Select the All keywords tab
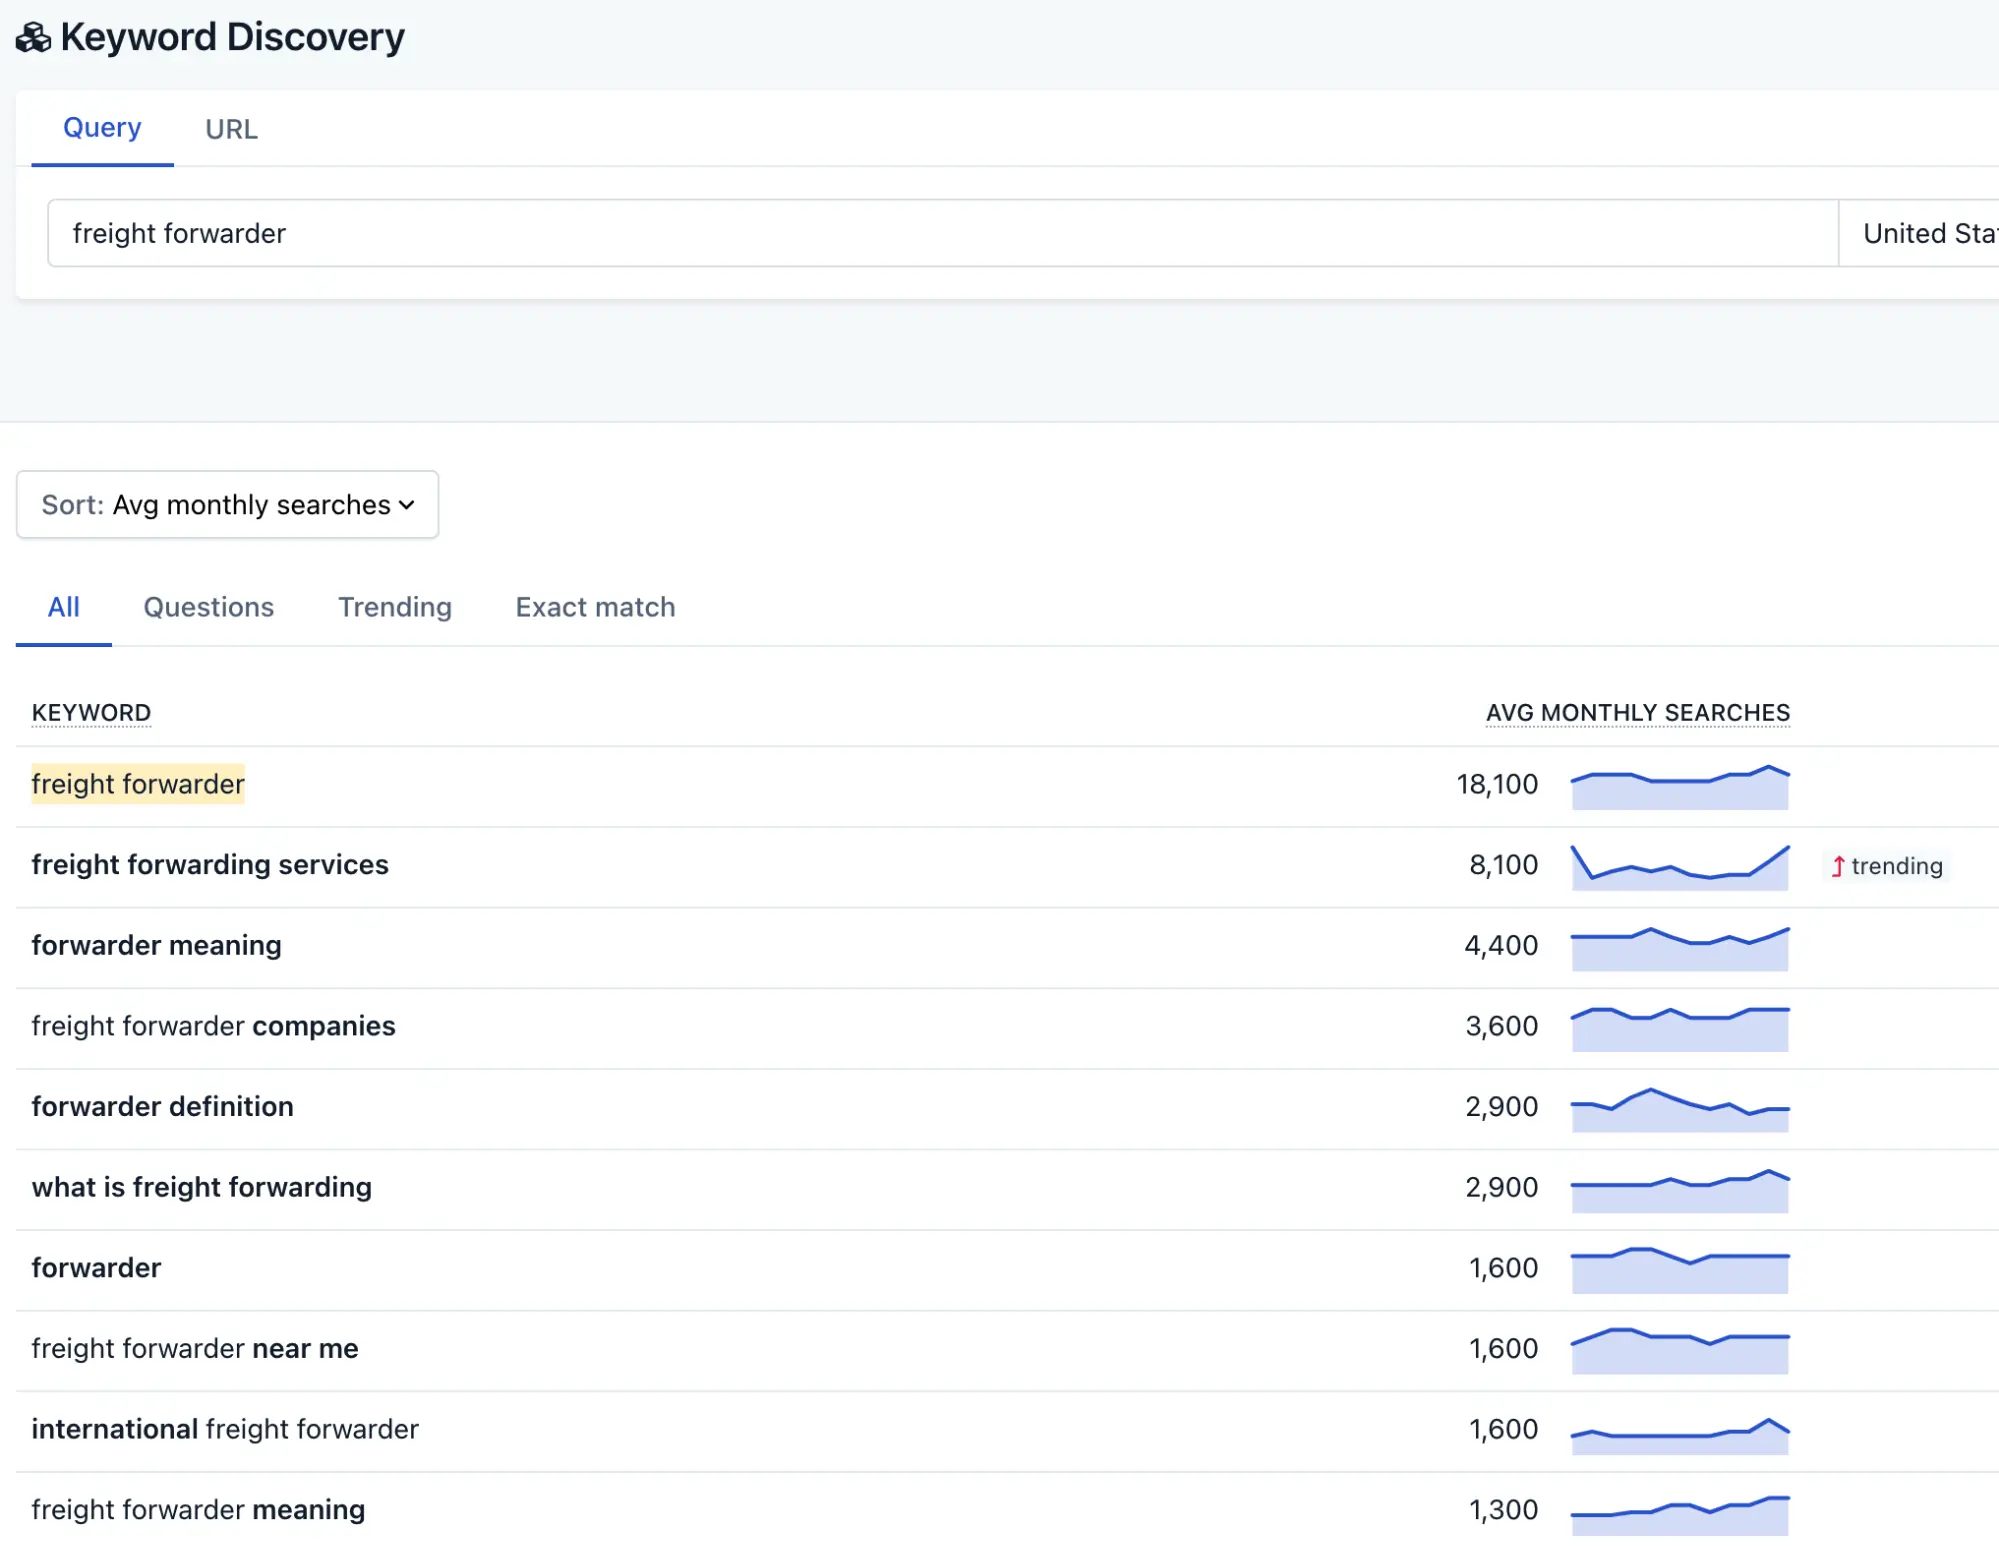The image size is (1999, 1548). click(x=63, y=607)
